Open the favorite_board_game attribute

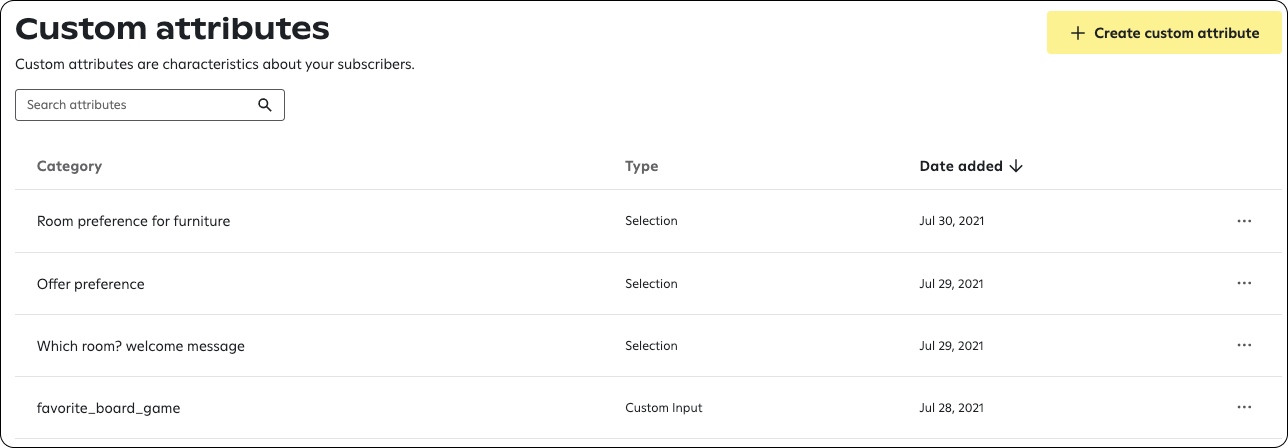[108, 408]
